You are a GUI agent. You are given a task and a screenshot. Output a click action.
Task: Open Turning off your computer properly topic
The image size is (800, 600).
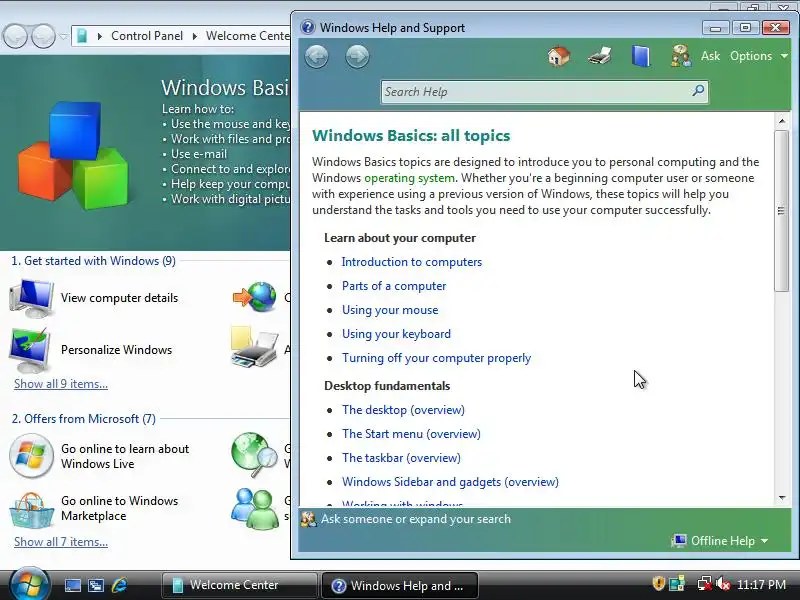436,358
